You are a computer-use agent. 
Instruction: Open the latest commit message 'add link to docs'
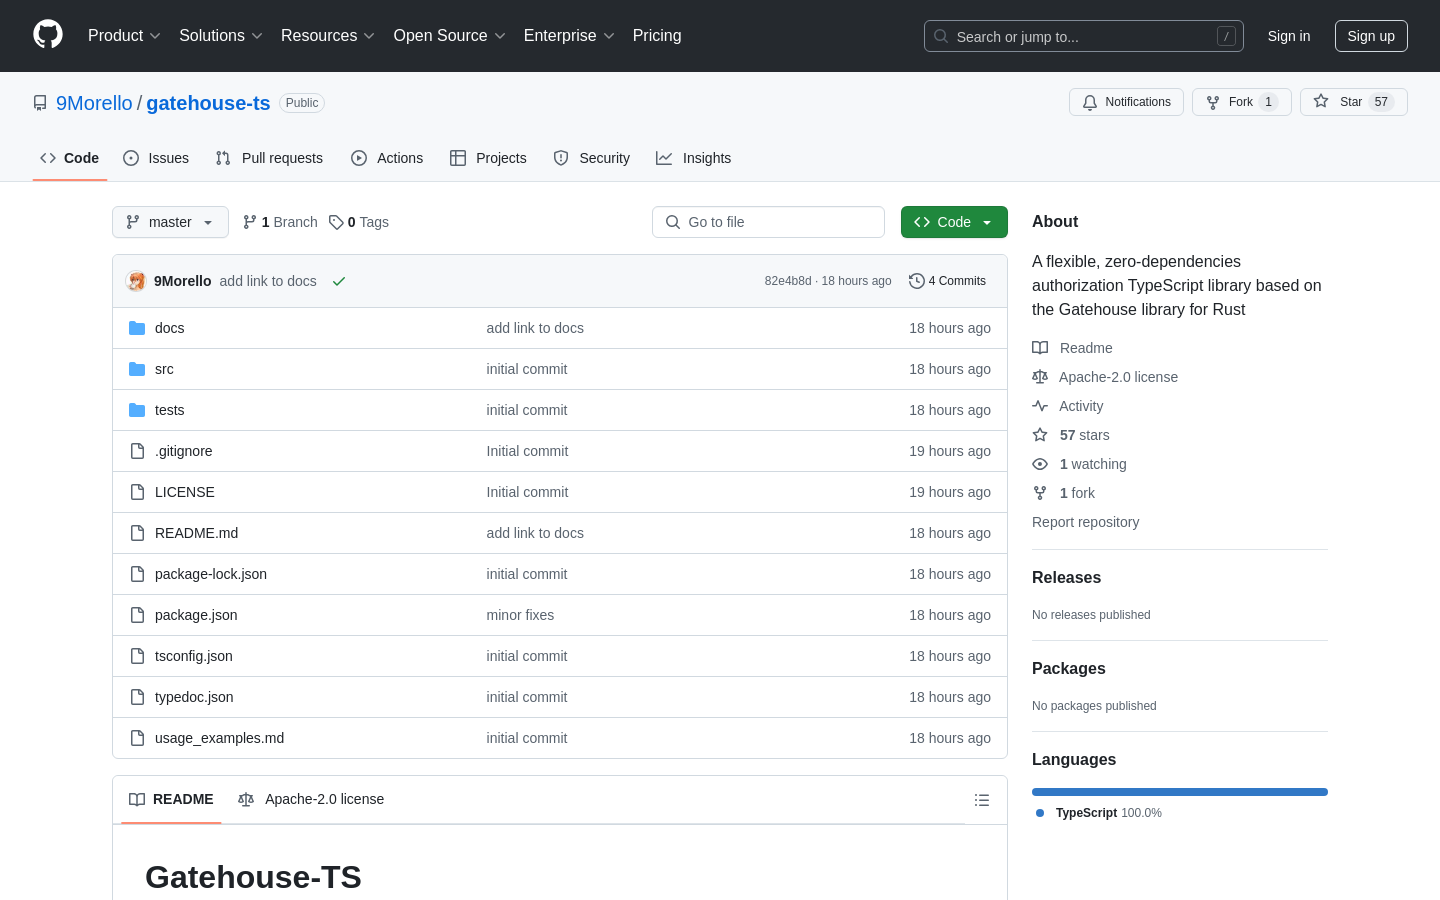point(268,281)
